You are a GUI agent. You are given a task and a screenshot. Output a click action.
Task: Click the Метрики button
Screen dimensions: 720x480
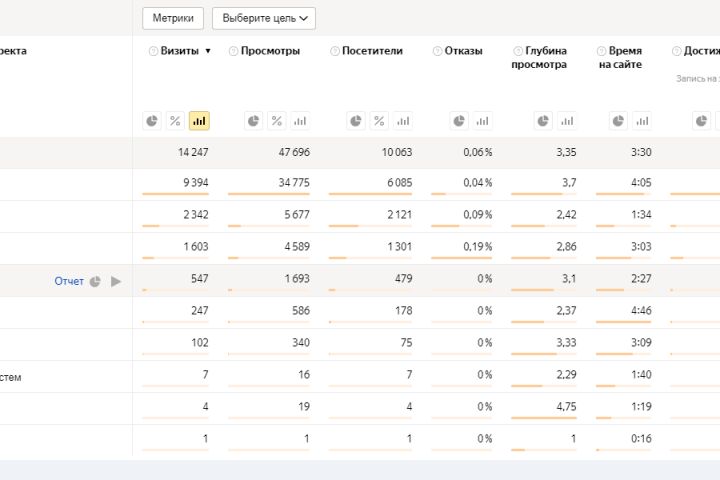173,18
